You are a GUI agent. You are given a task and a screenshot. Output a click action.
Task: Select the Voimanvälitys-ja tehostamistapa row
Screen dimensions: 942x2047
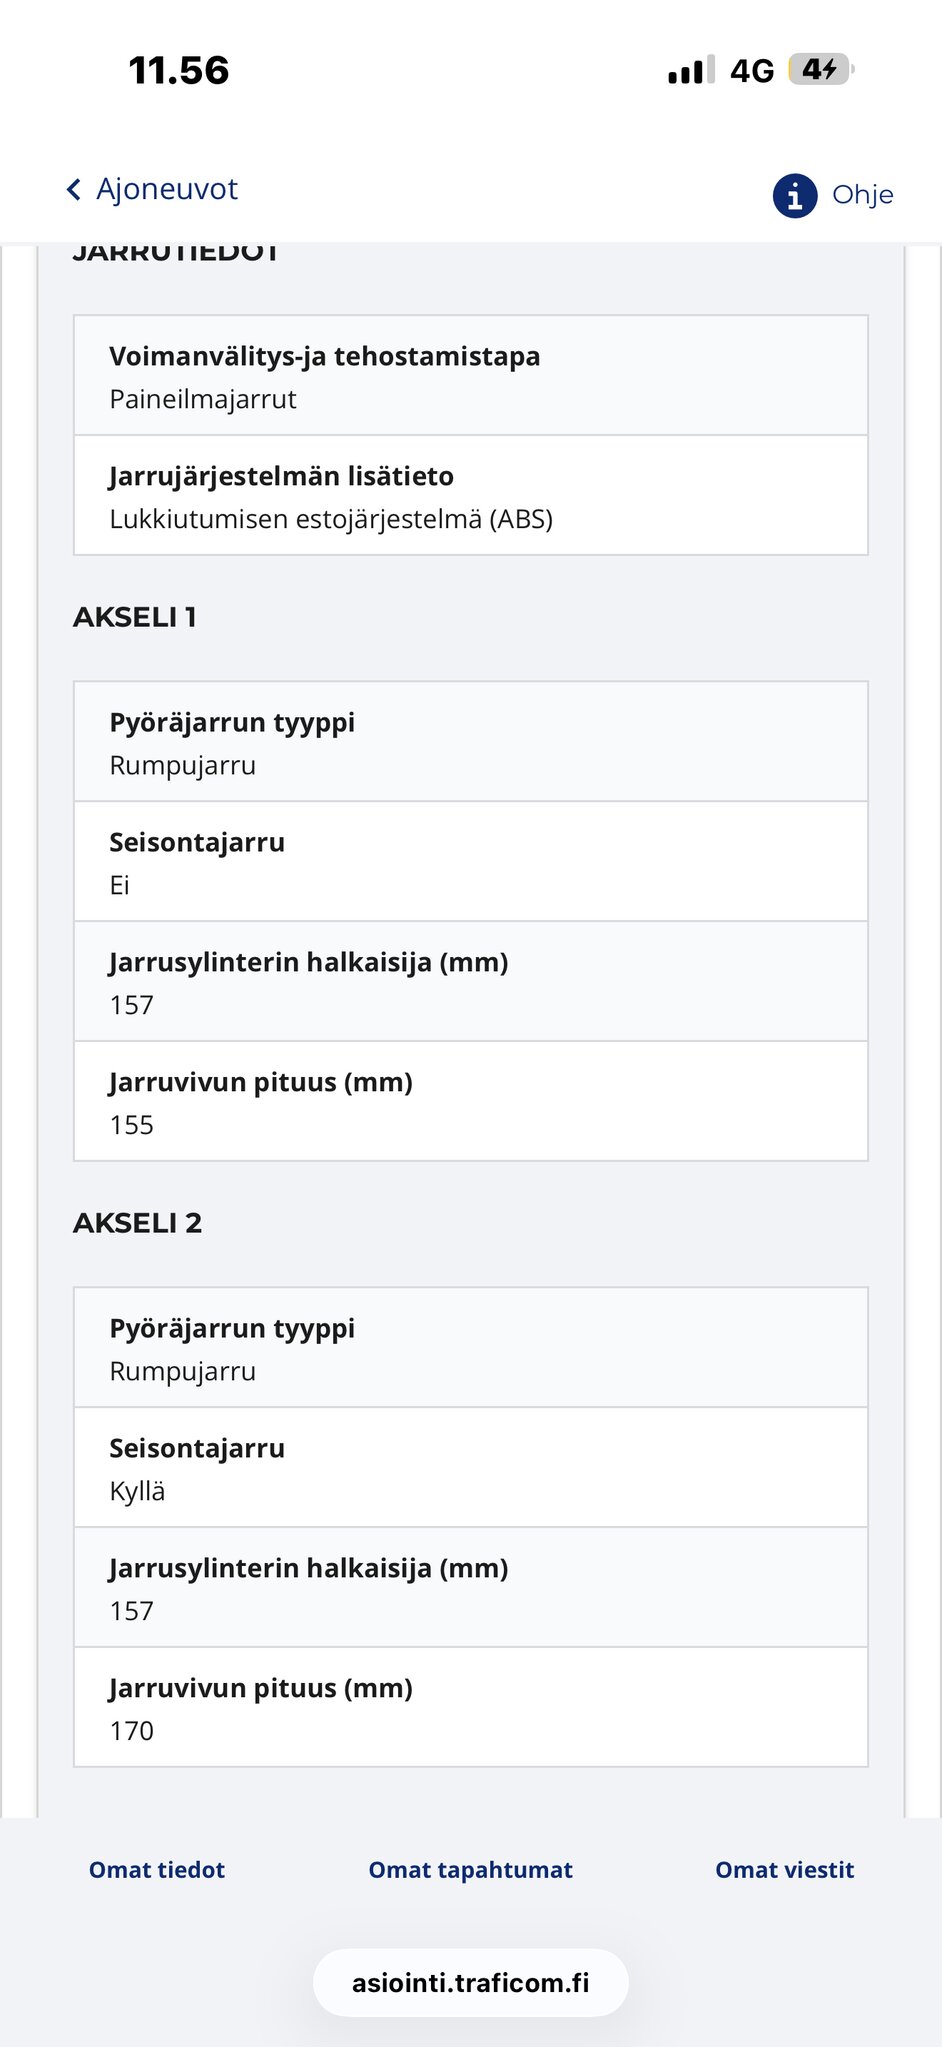(470, 376)
